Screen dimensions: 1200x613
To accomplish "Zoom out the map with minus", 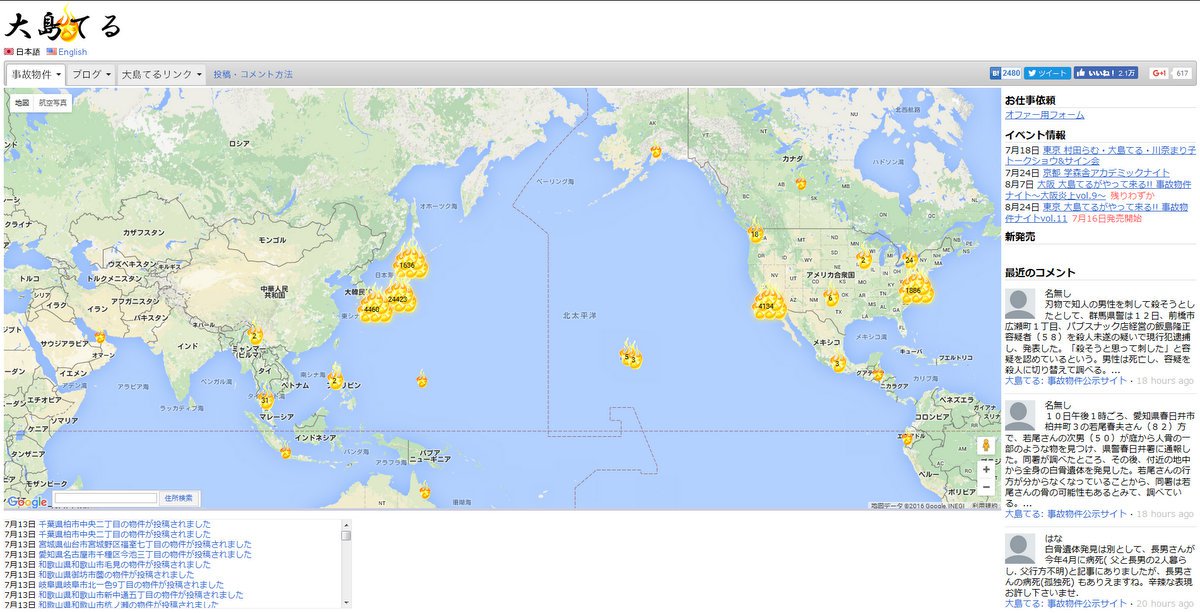I will (986, 486).
